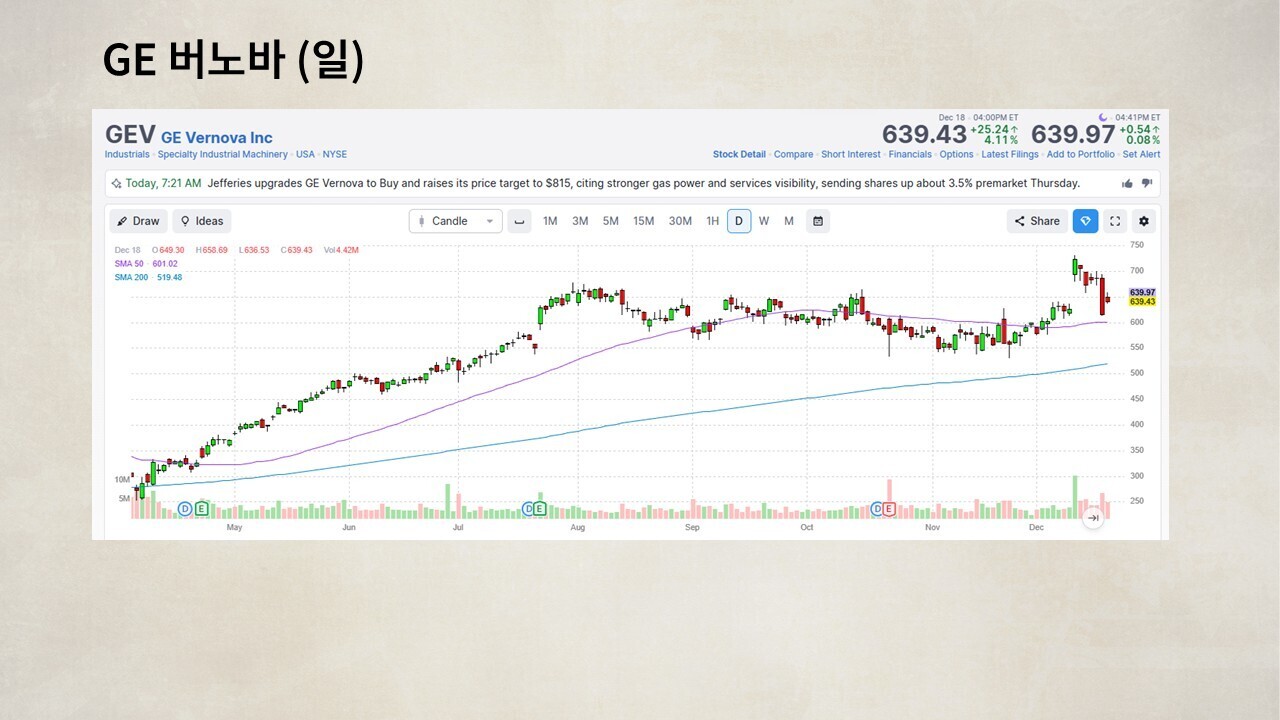The height and width of the screenshot is (720, 1280).
Task: Open the Draw tool with pencil icon
Action: (x=139, y=221)
